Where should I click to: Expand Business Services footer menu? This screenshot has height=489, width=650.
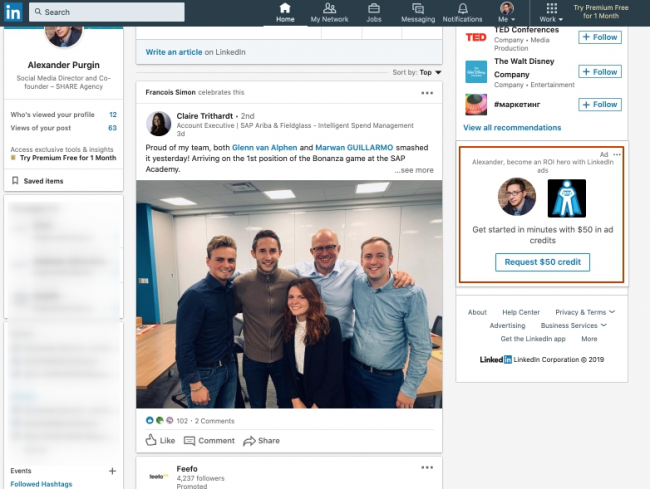573,325
